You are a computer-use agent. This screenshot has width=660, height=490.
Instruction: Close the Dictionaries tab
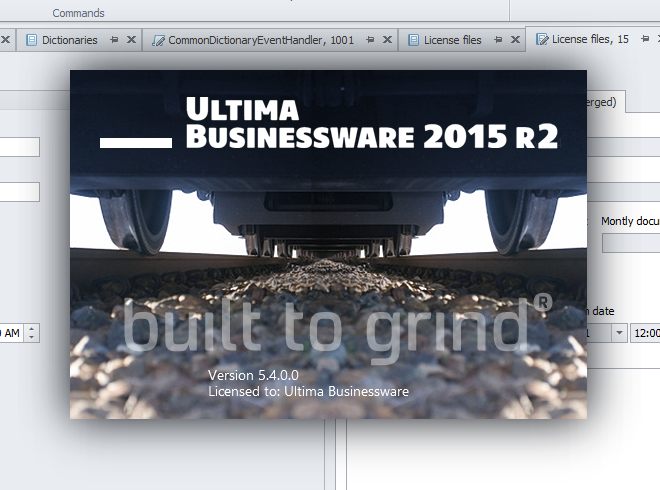pyautogui.click(x=131, y=40)
